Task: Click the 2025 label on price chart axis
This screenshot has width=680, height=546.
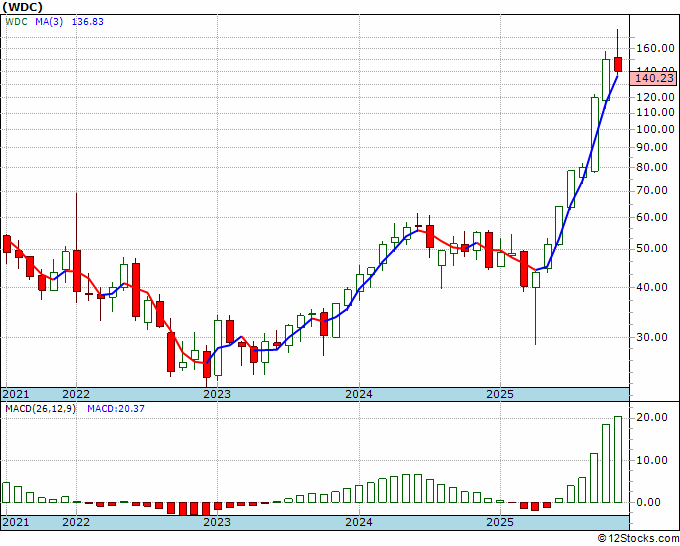Action: click(x=500, y=394)
